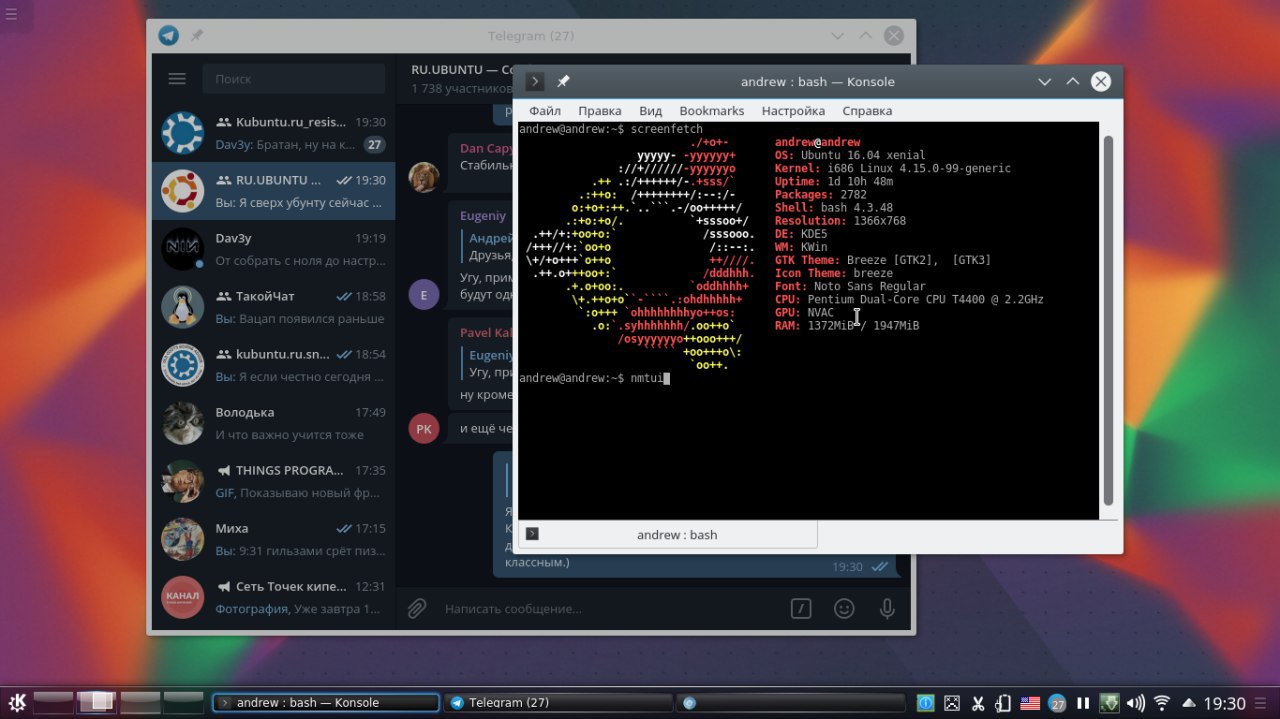Screen dimensions: 1280x719
Task: Click the red КАНАЛ channel avatar
Action: click(x=183, y=597)
